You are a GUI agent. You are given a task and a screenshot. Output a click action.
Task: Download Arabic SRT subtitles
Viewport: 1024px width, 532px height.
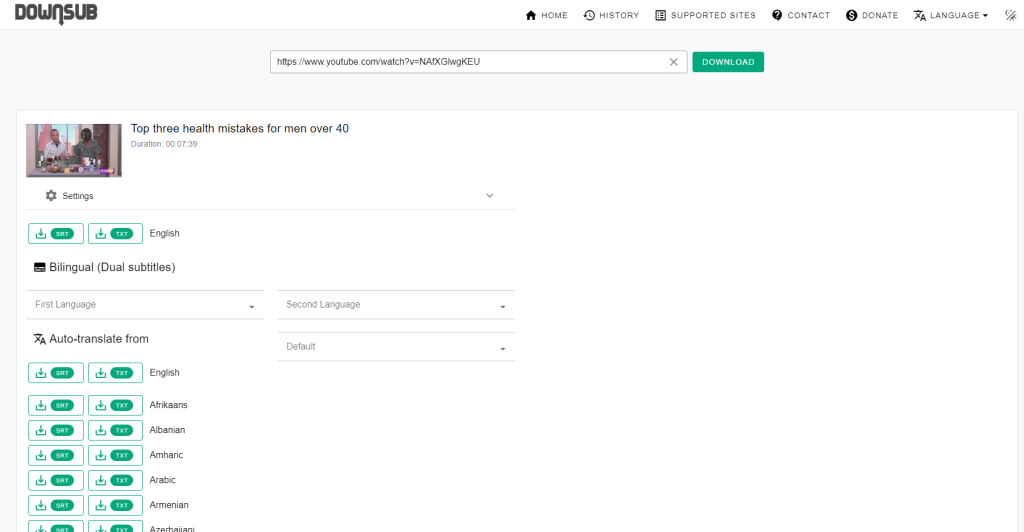coord(56,480)
